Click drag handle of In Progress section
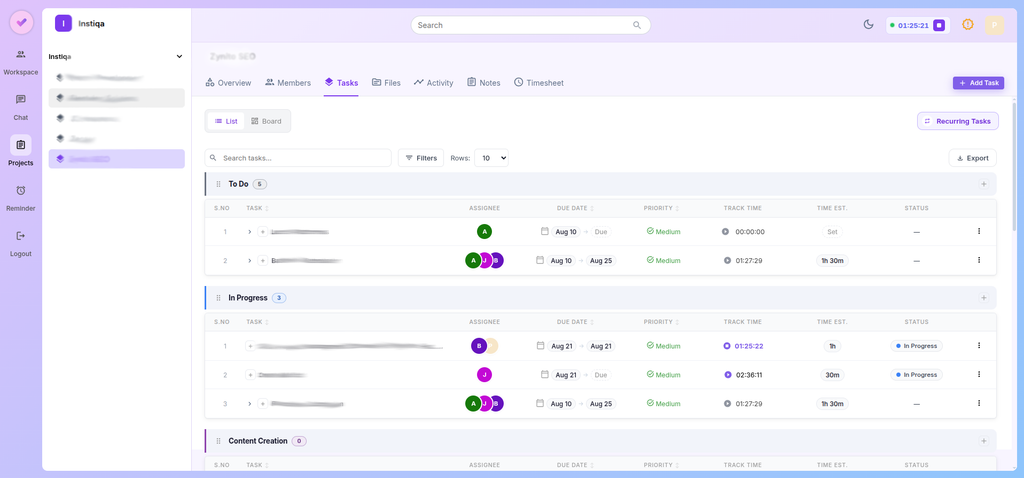 tap(219, 298)
